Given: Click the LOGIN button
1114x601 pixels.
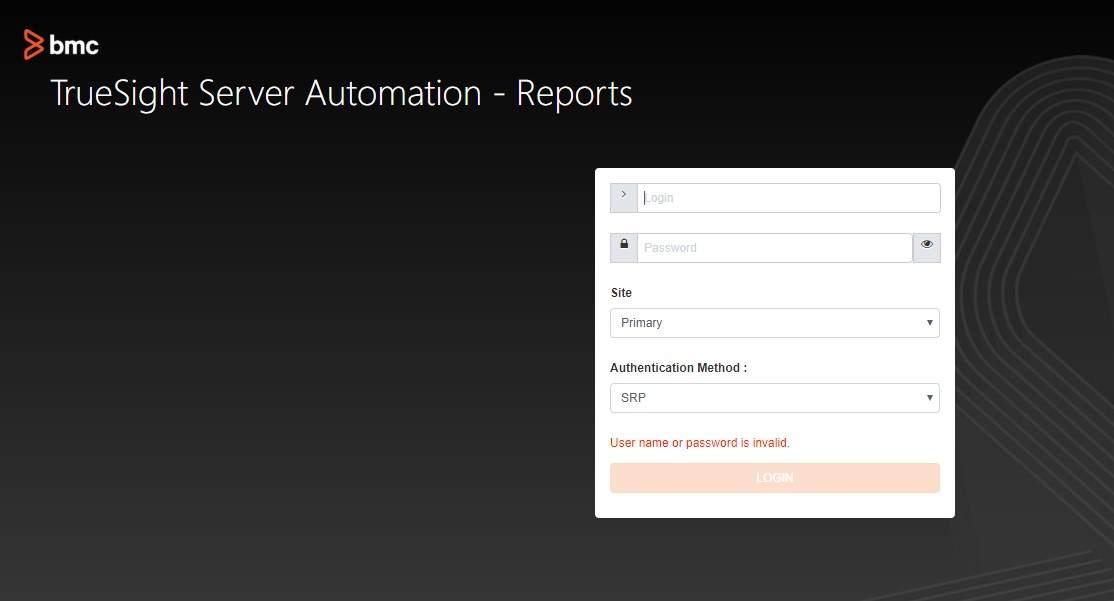Looking at the screenshot, I should [774, 478].
